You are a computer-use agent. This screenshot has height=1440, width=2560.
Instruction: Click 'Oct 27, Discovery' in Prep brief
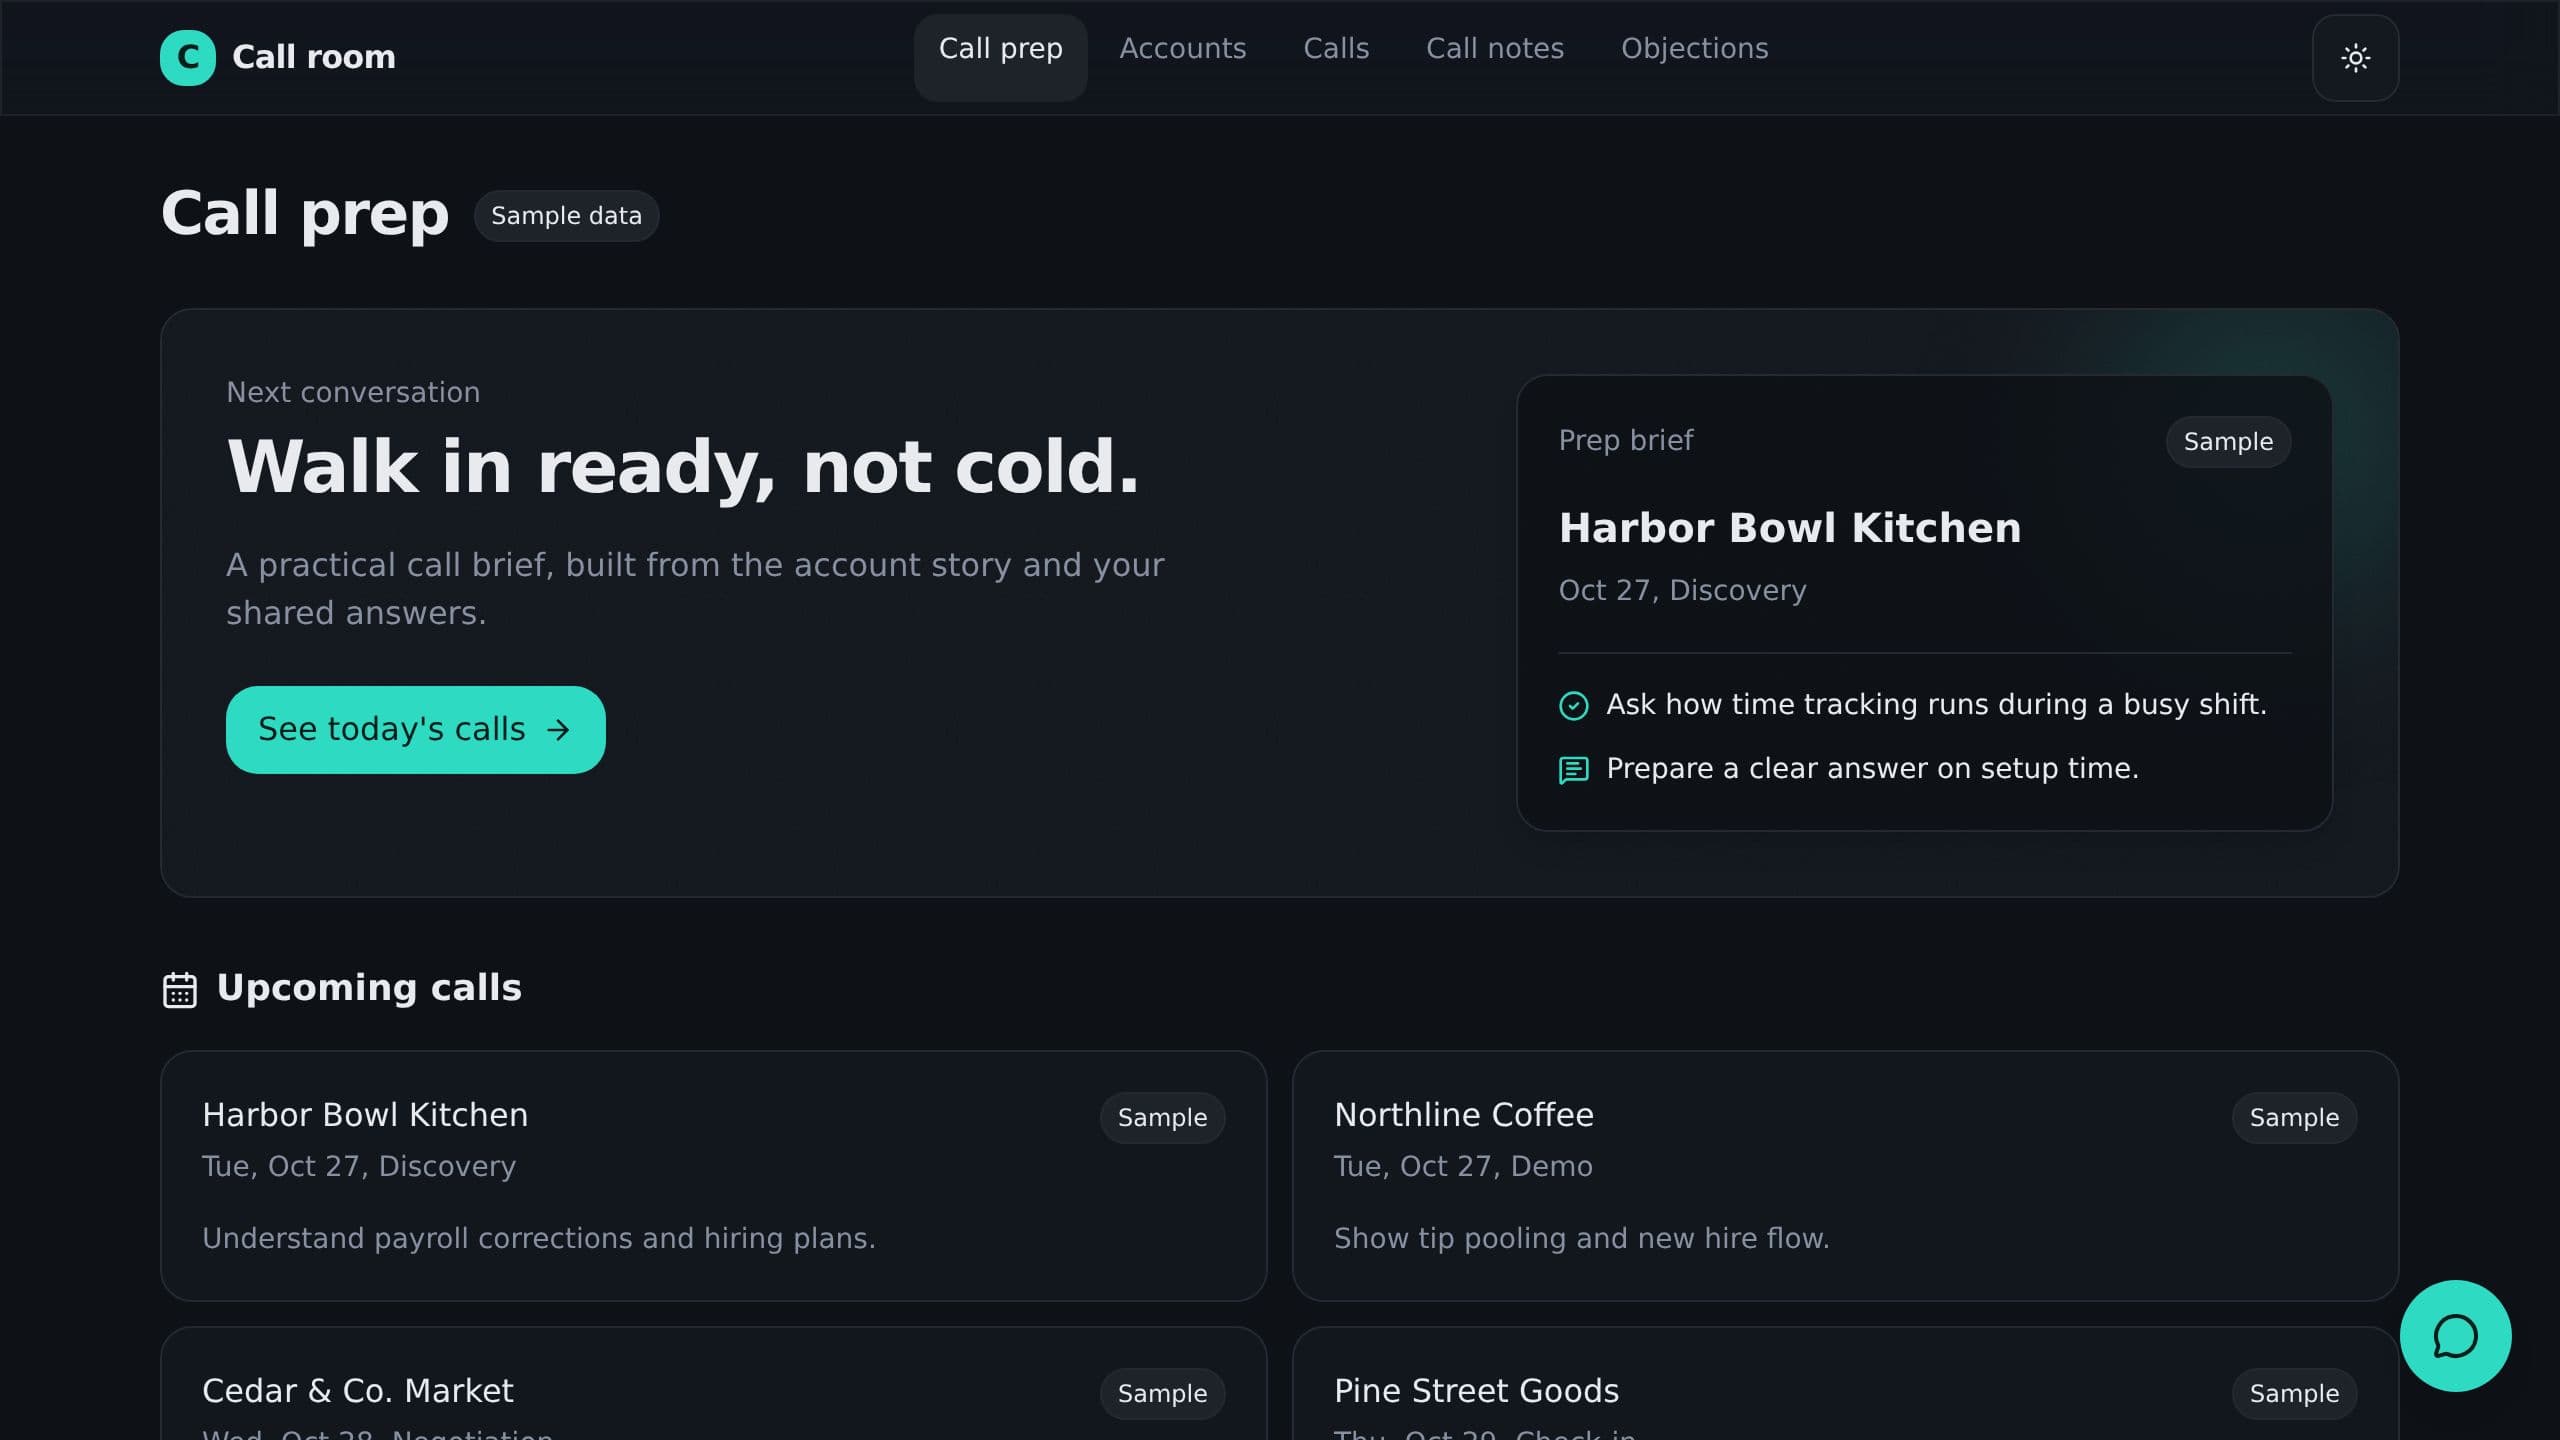click(x=1682, y=590)
